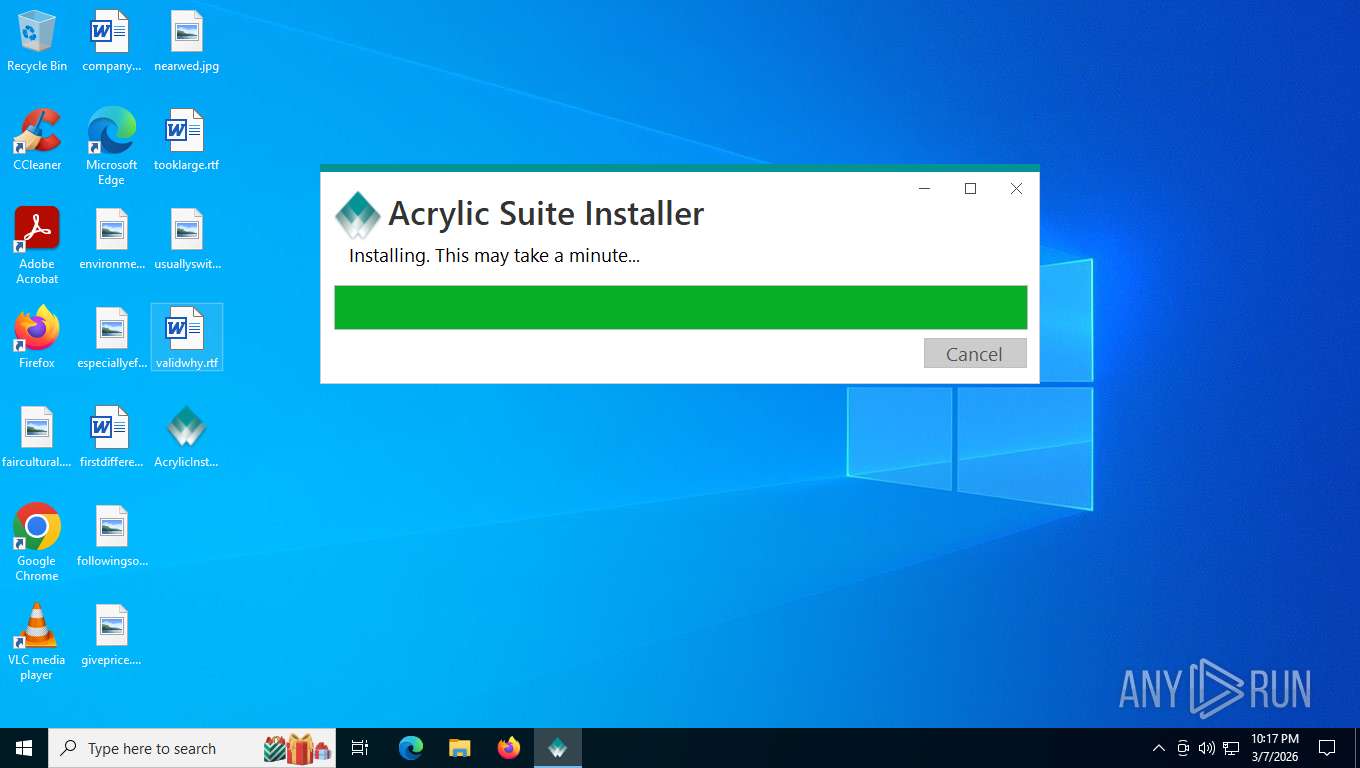Cancel the Acrylic Suite installation

pyautogui.click(x=975, y=353)
